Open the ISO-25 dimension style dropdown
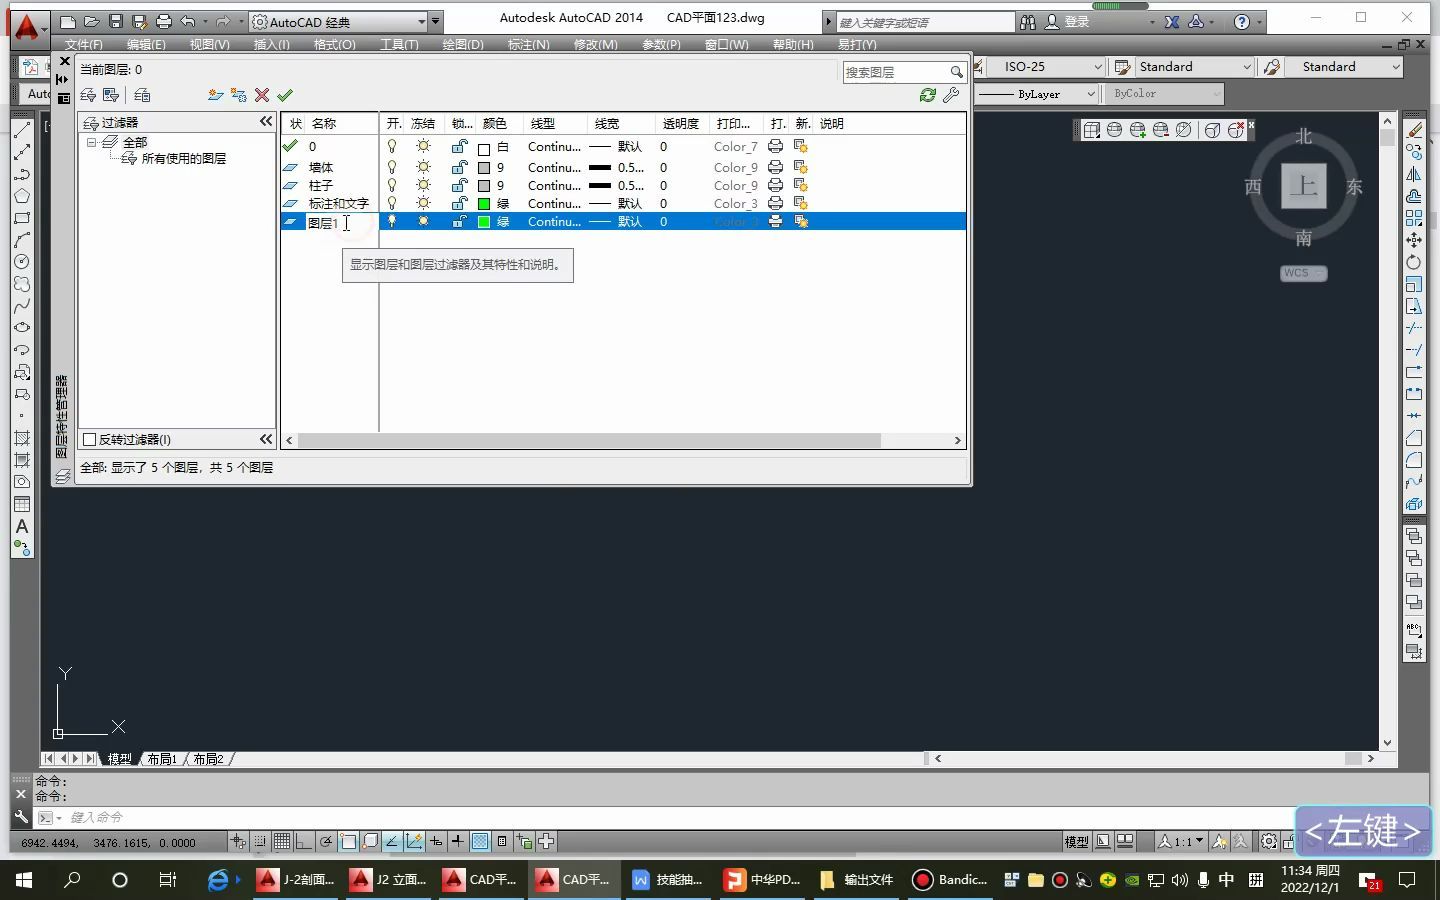 1097,67
